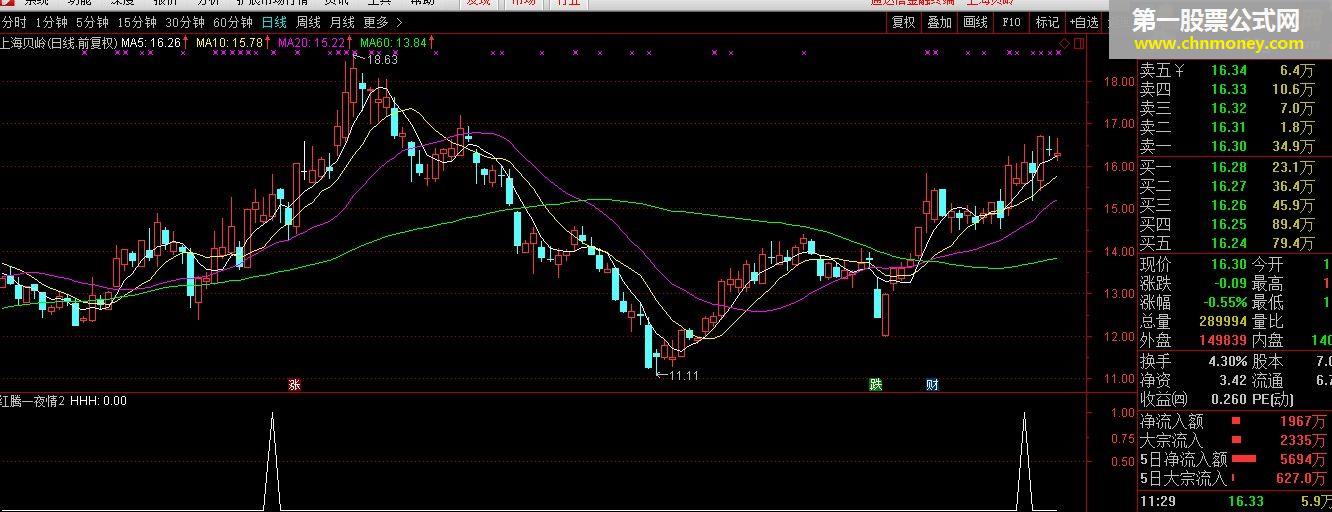Click the 跌 event marker icon
The width and height of the screenshot is (1332, 512).
(875, 384)
